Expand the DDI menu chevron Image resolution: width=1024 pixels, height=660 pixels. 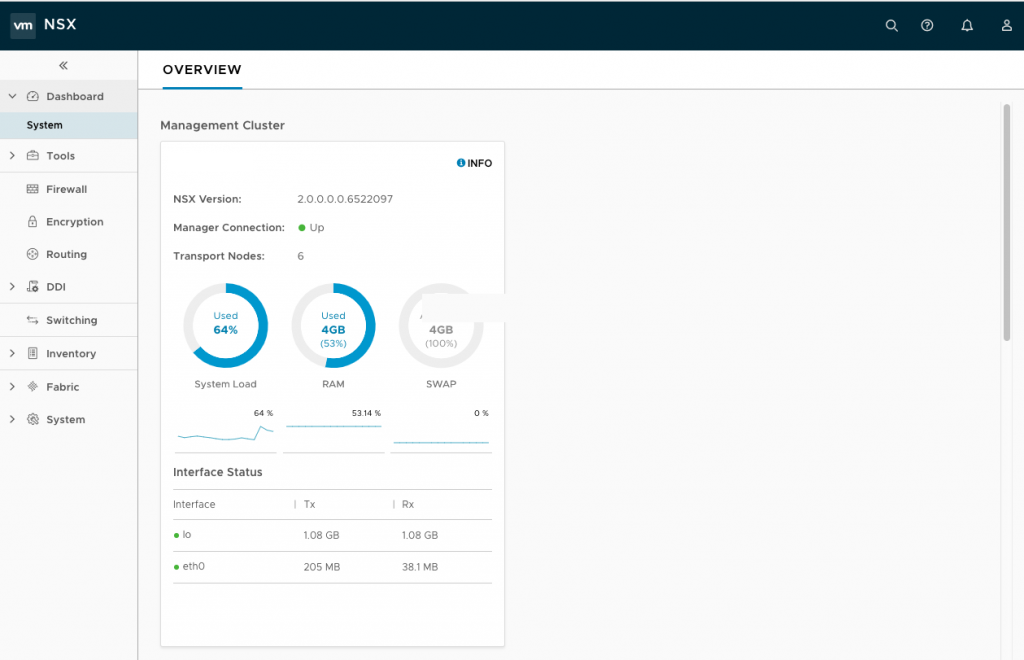coord(12,287)
